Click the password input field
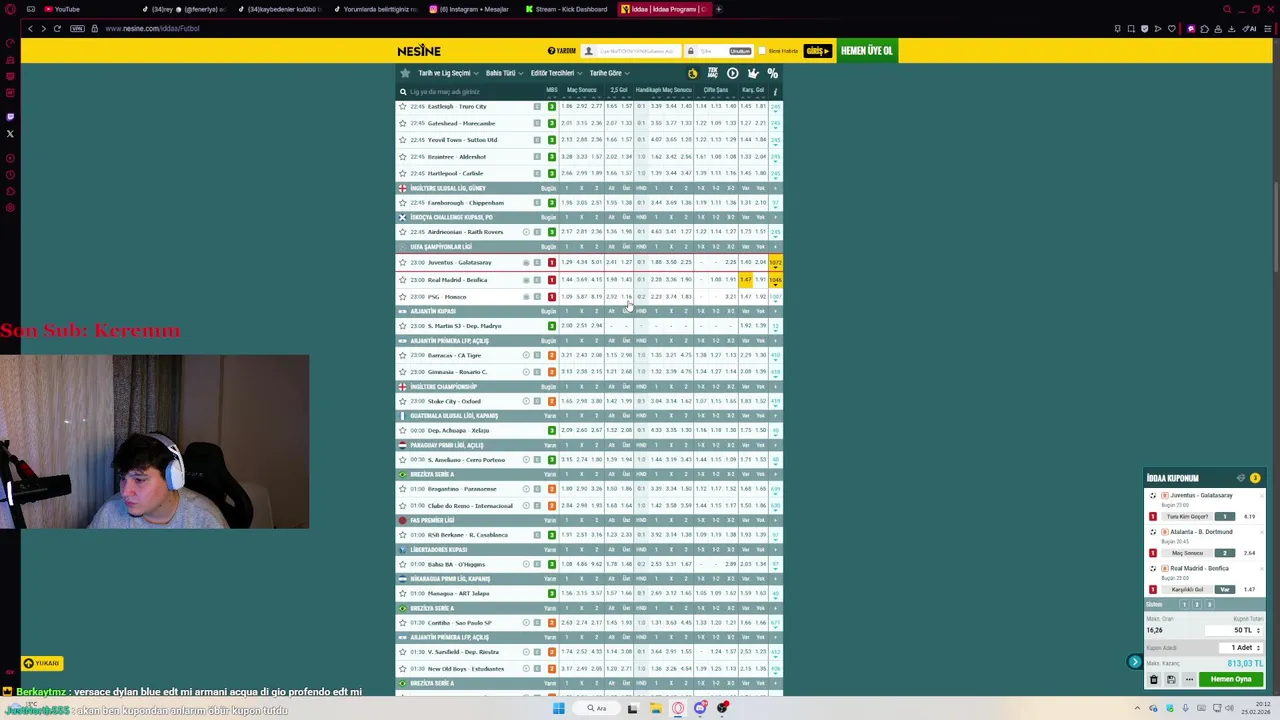The image size is (1280, 720). (x=719, y=51)
